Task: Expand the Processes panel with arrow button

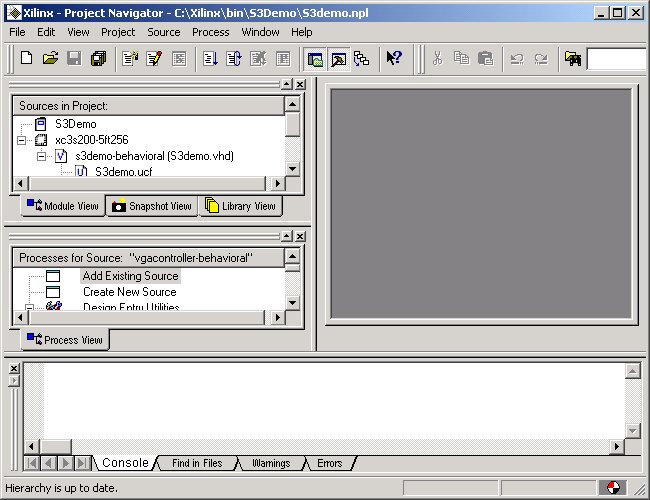Action: pyautogui.click(x=286, y=236)
